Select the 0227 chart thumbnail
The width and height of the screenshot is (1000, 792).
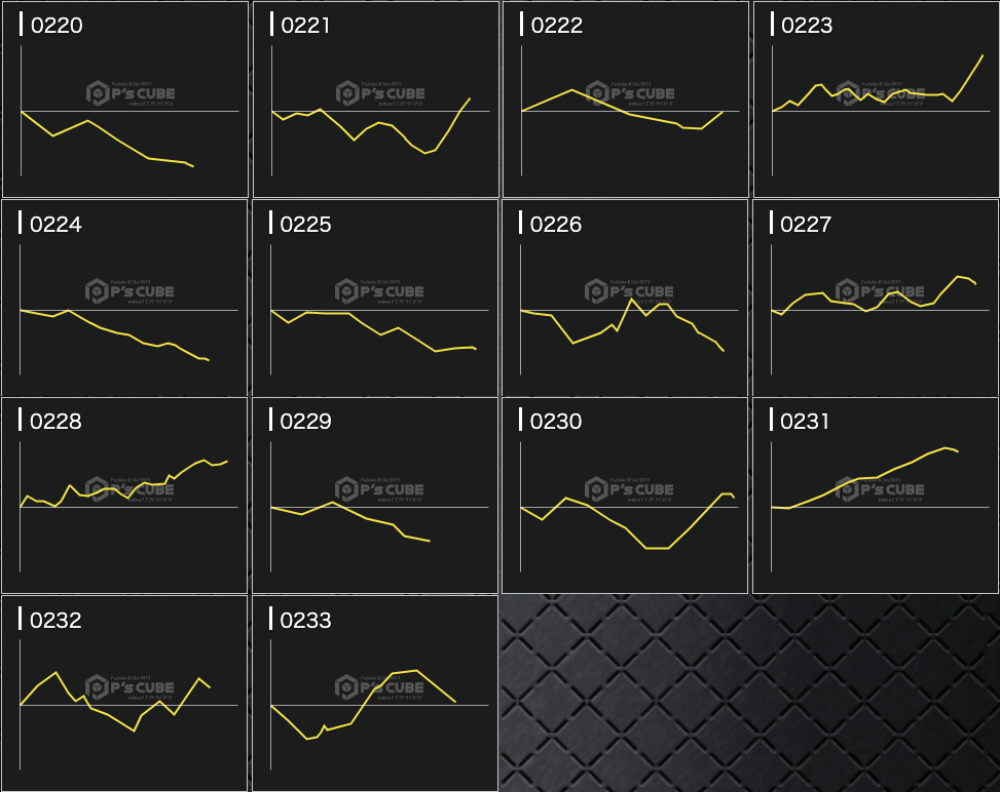[875, 298]
